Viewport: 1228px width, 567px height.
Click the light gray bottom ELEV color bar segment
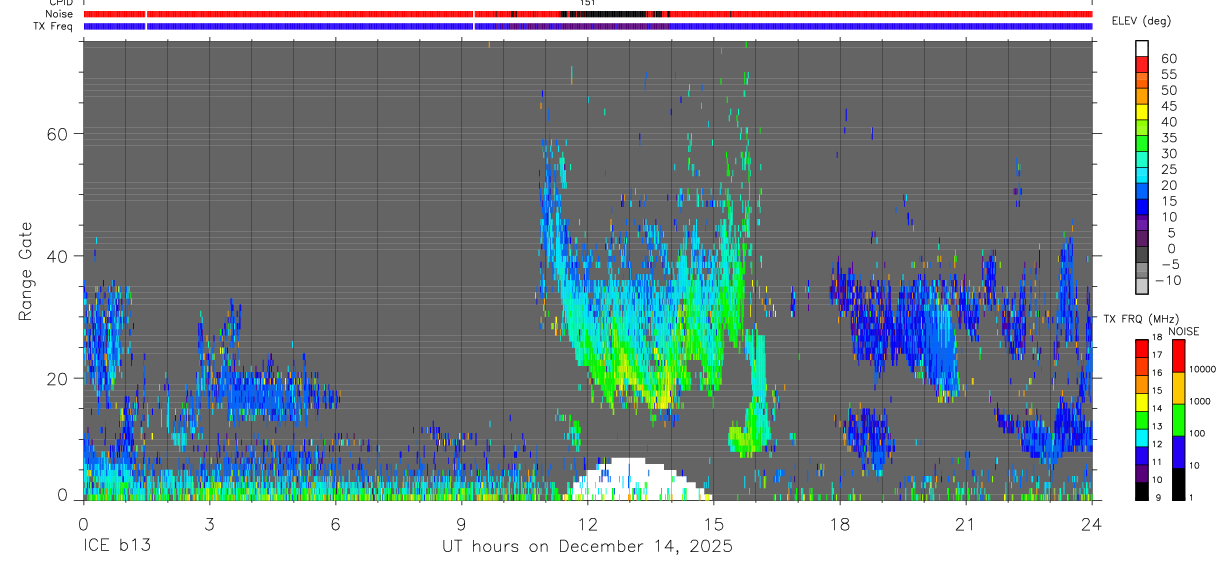pyautogui.click(x=1143, y=286)
